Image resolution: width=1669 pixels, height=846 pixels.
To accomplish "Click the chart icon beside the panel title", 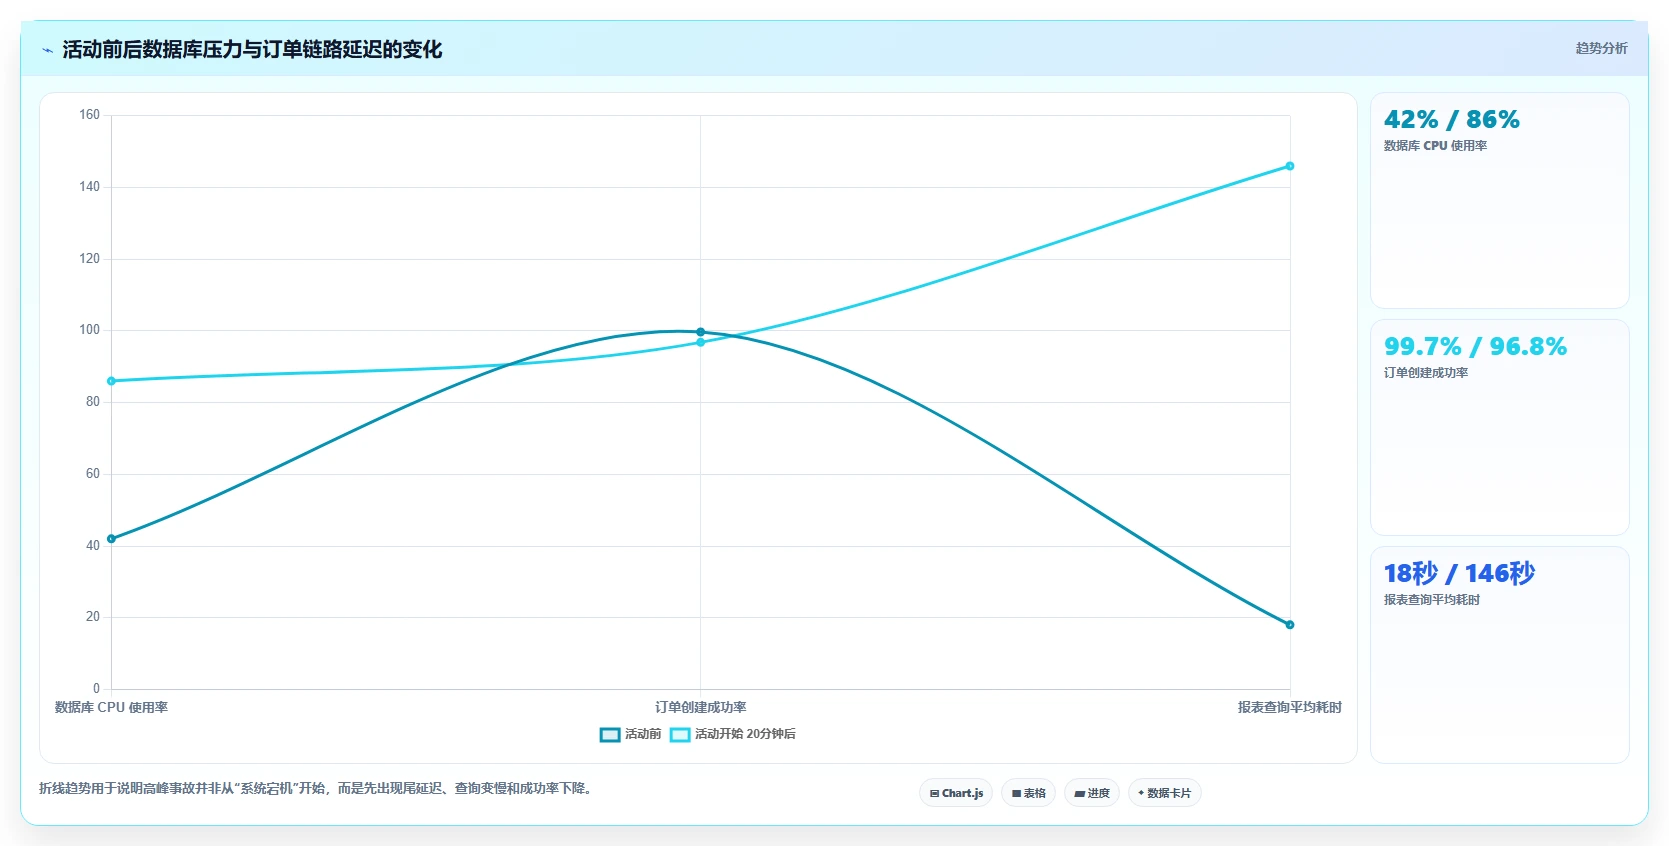I will point(47,50).
